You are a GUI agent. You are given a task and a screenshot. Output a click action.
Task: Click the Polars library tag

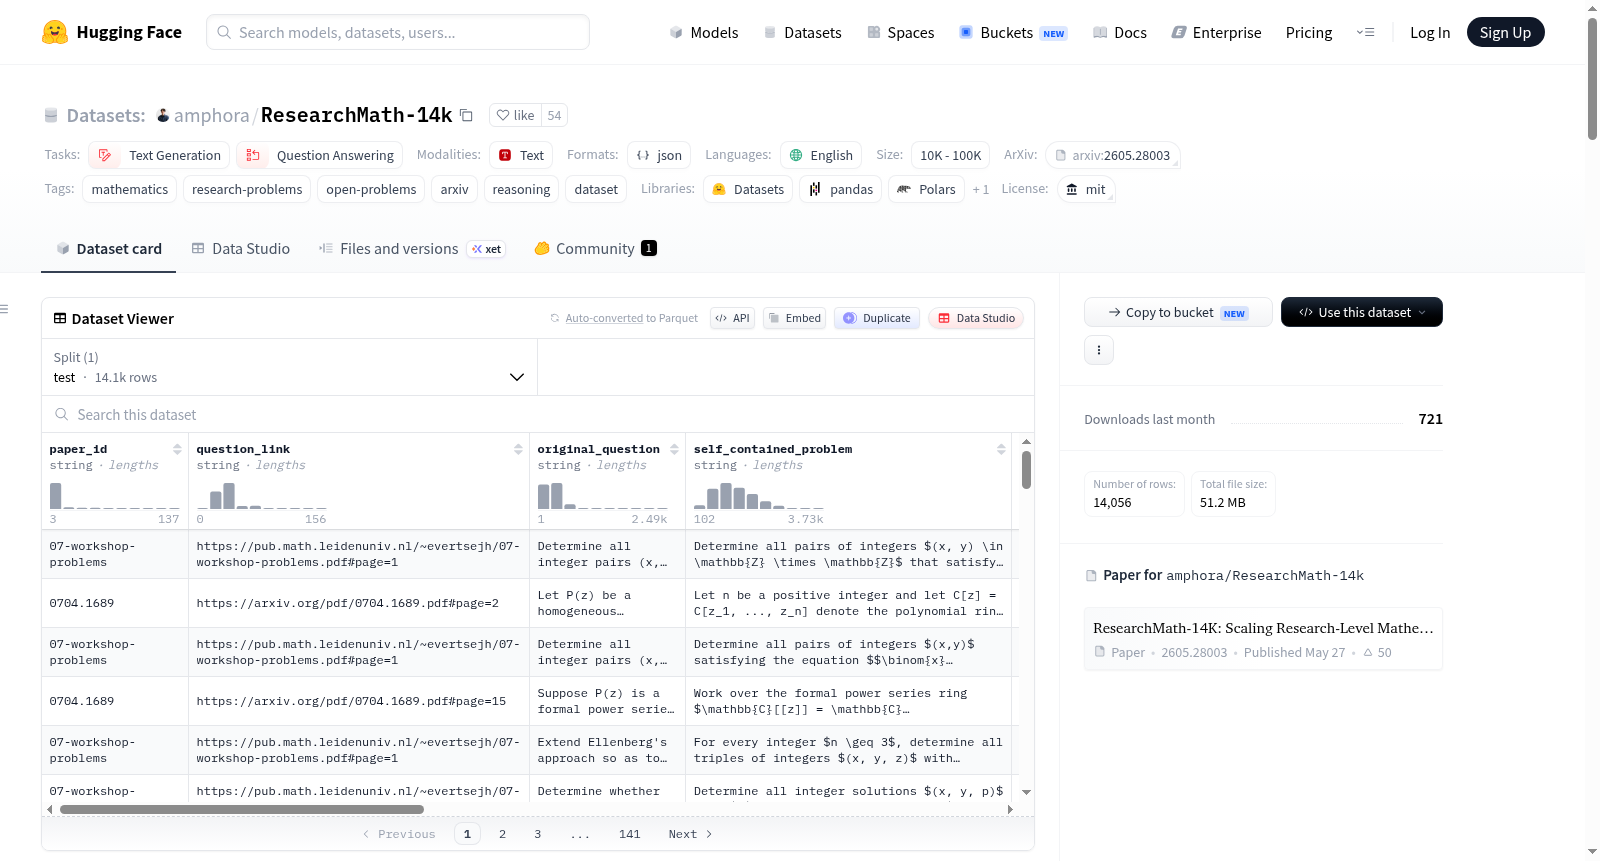(927, 189)
